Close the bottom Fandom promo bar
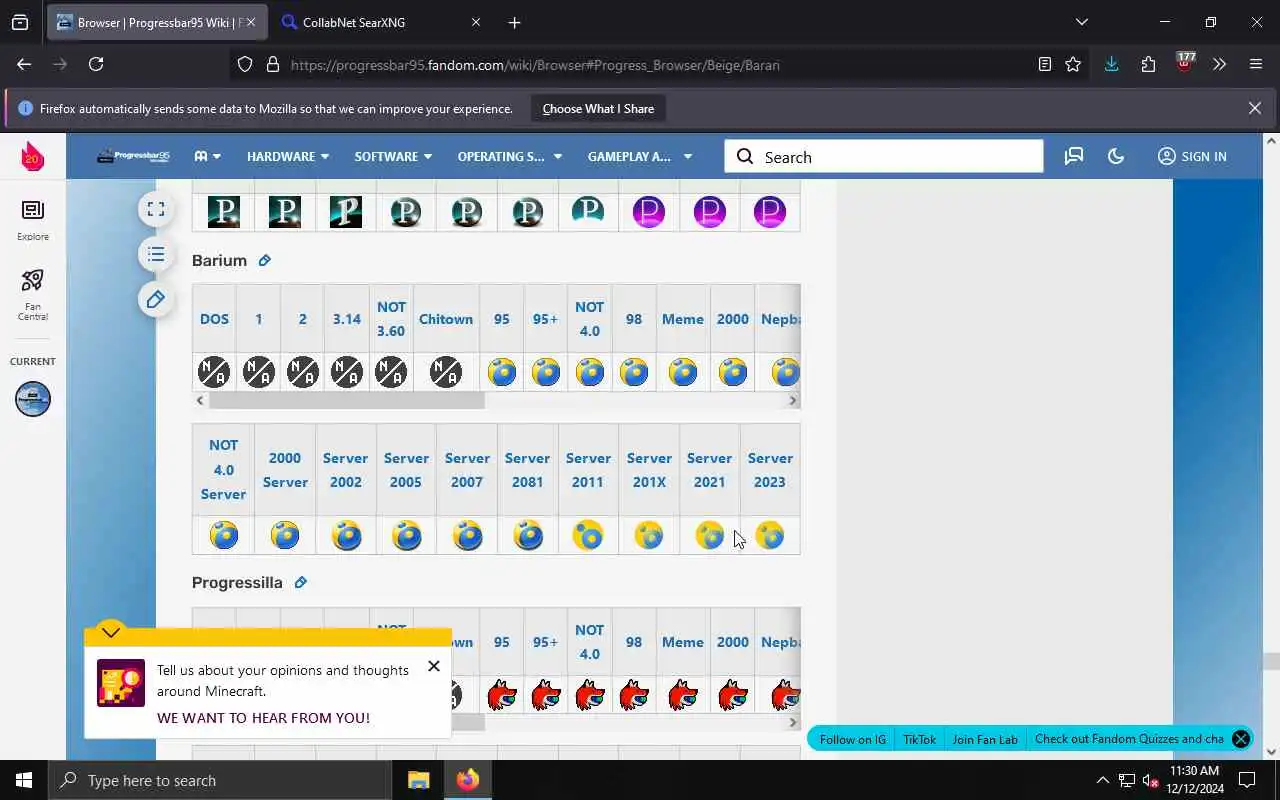This screenshot has width=1280, height=800. pos(1240,739)
